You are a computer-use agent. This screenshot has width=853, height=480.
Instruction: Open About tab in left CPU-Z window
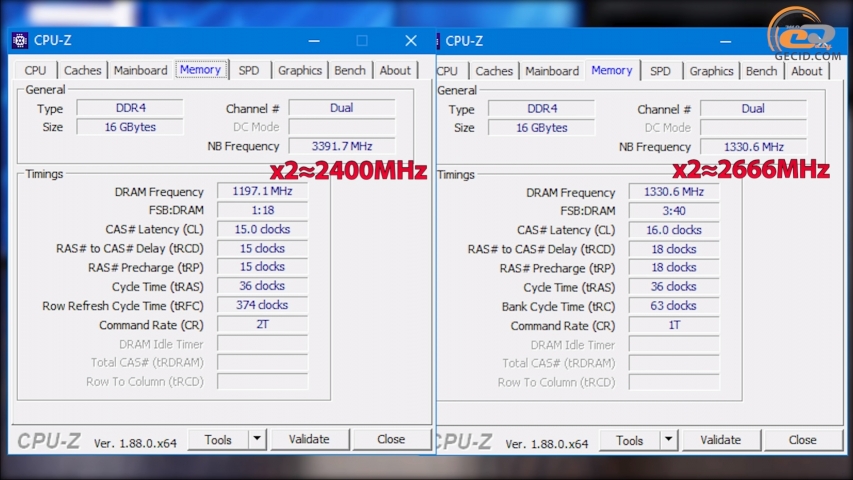395,70
